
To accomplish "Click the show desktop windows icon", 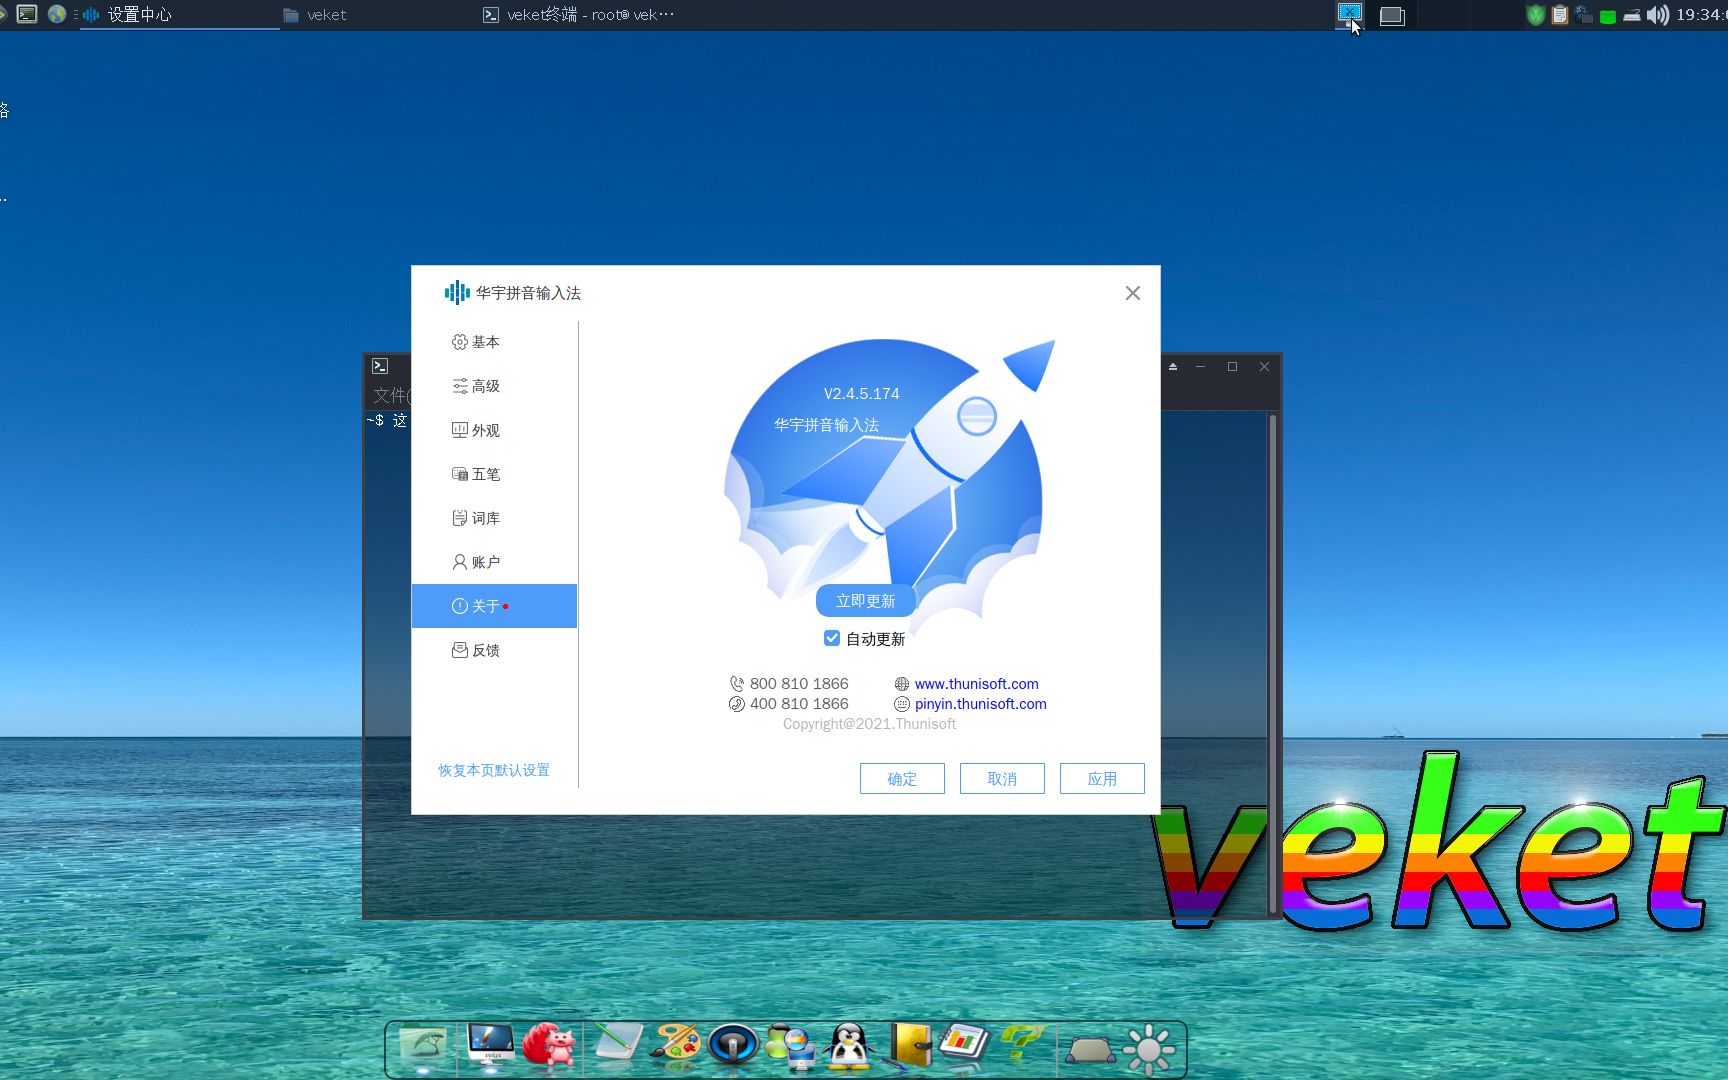I will (x=1392, y=15).
